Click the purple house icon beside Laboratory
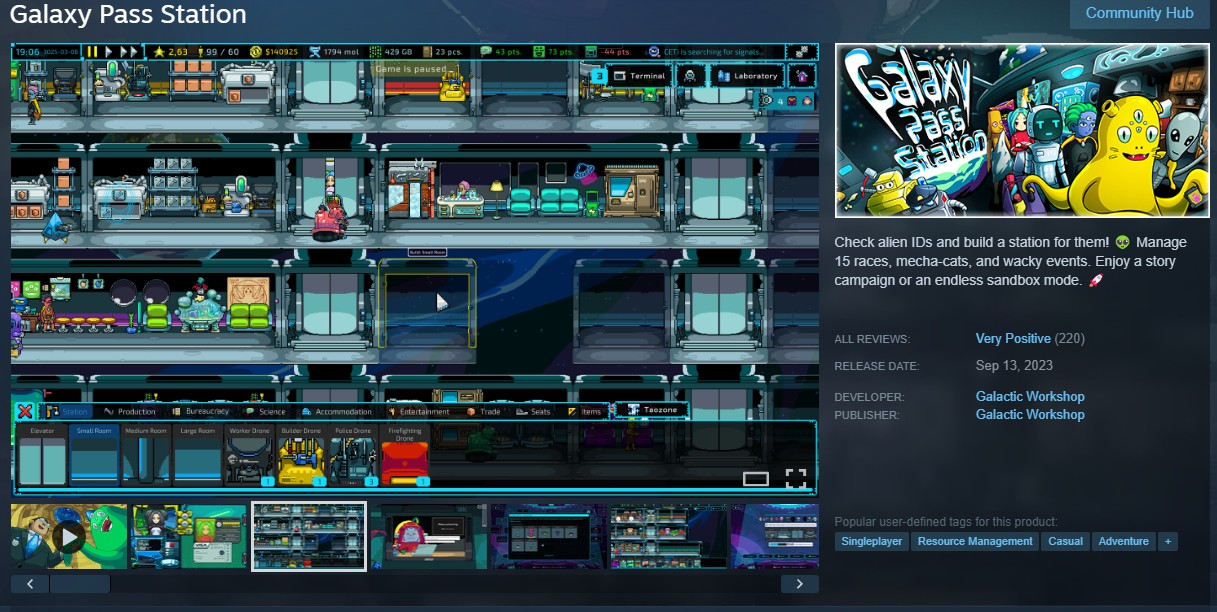Image resolution: width=1217 pixels, height=612 pixels. coord(801,76)
